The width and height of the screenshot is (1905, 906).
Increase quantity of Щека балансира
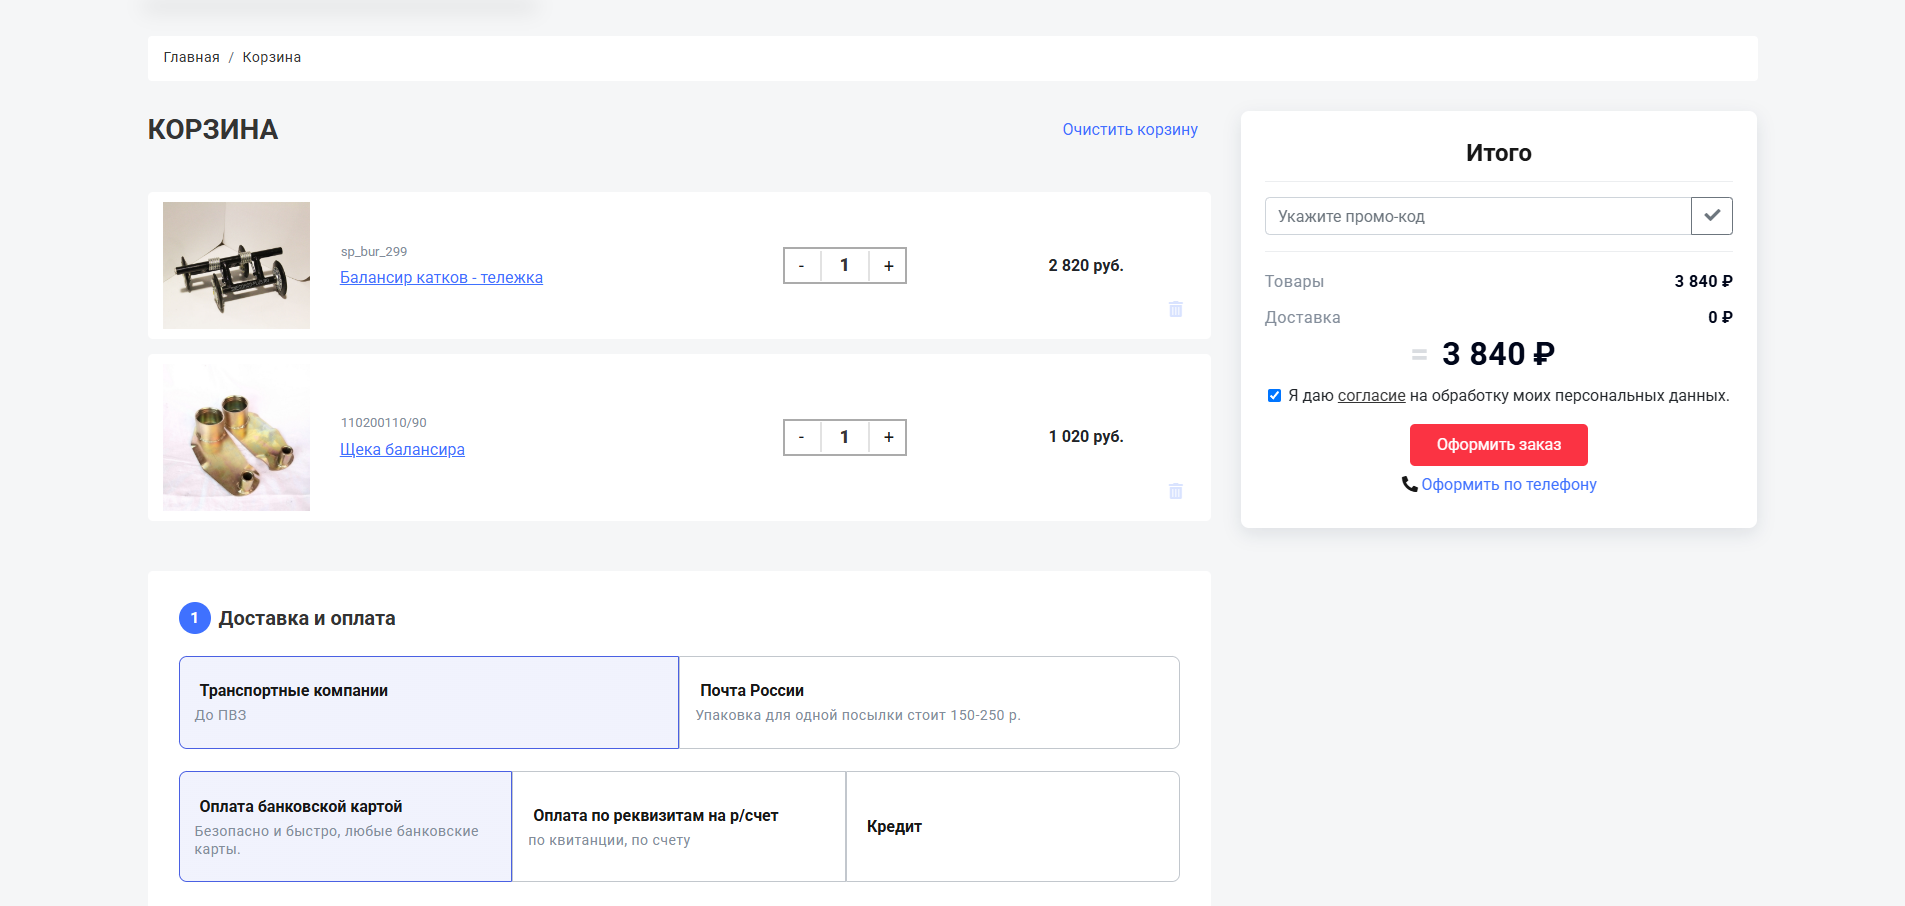pyautogui.click(x=888, y=437)
